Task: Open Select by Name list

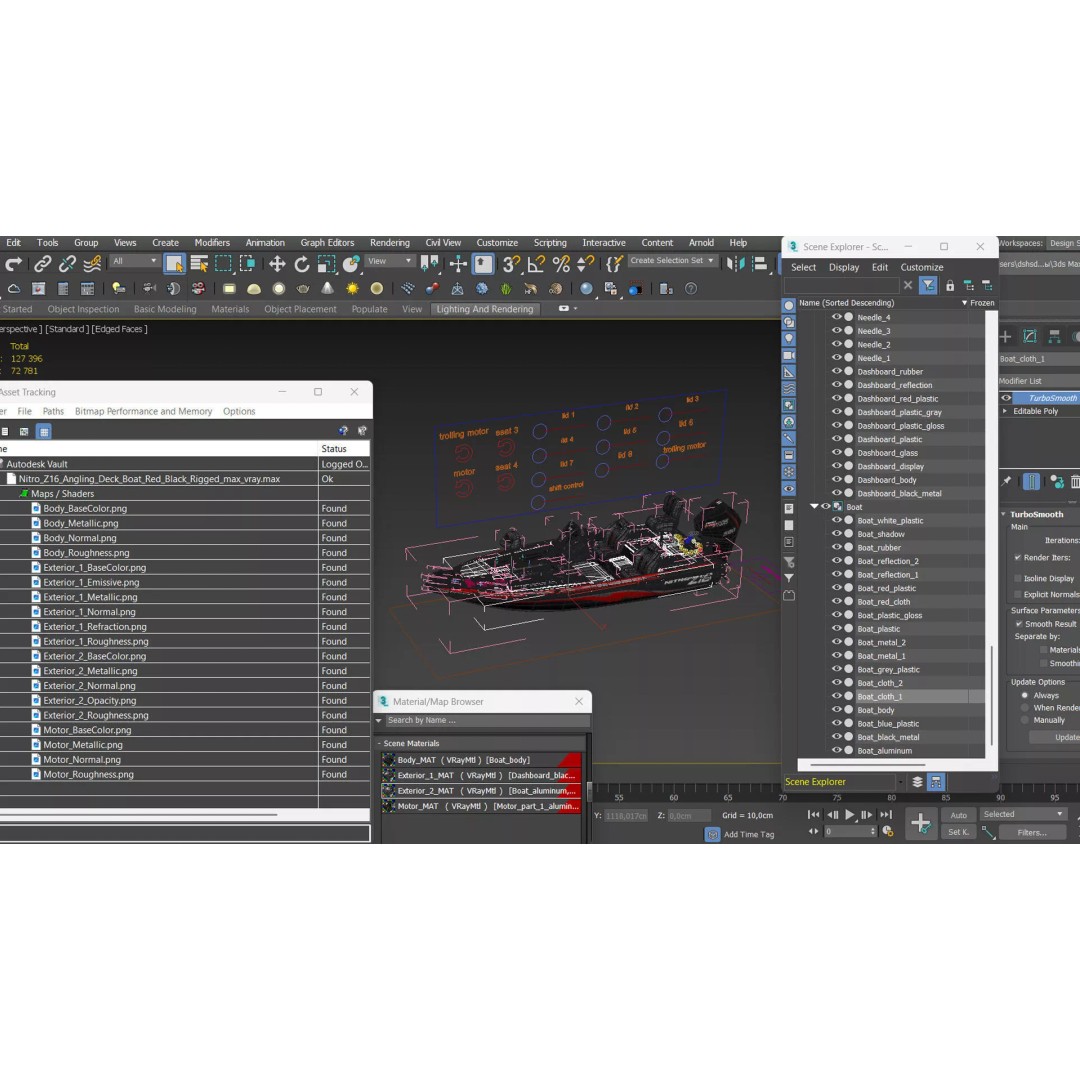Action: point(199,264)
